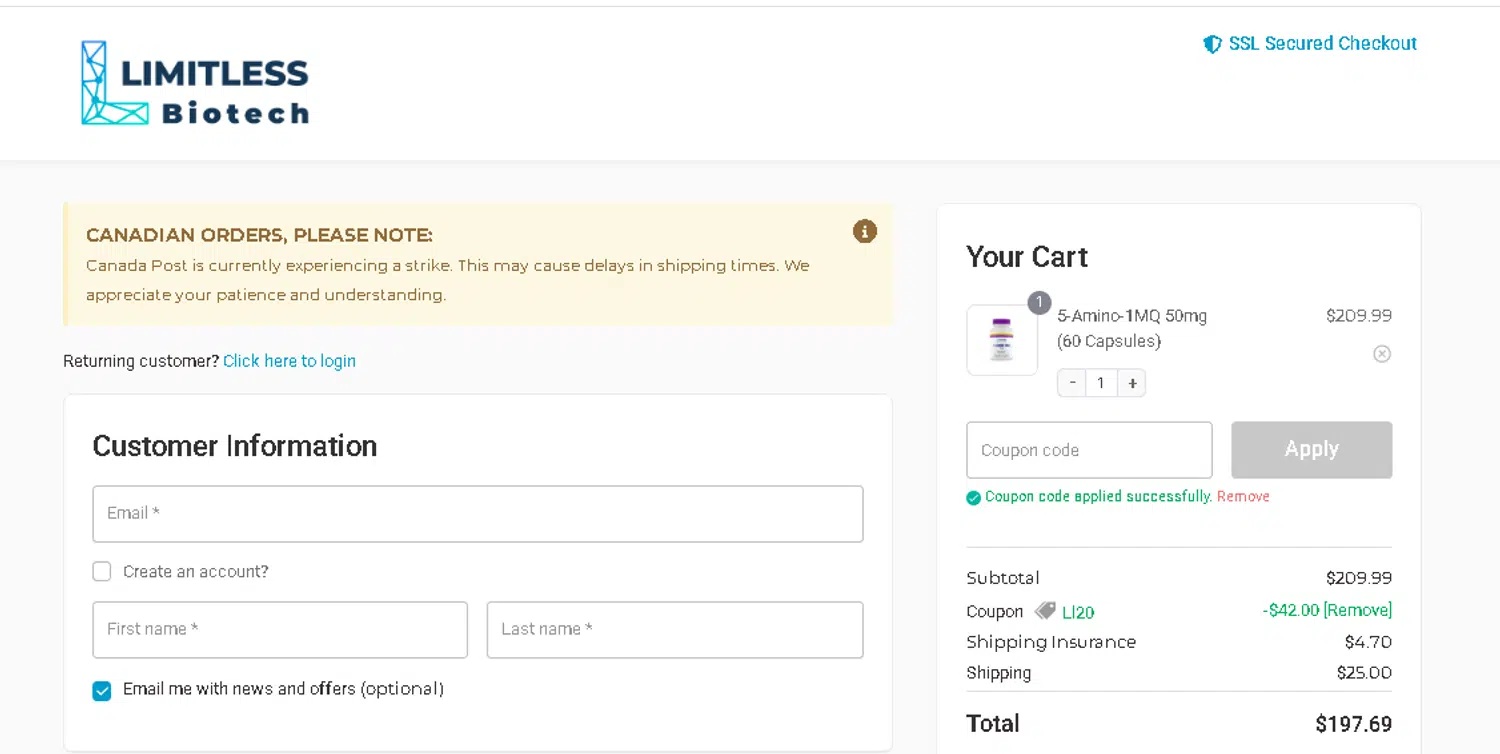Select the First name input field

click(x=280, y=630)
